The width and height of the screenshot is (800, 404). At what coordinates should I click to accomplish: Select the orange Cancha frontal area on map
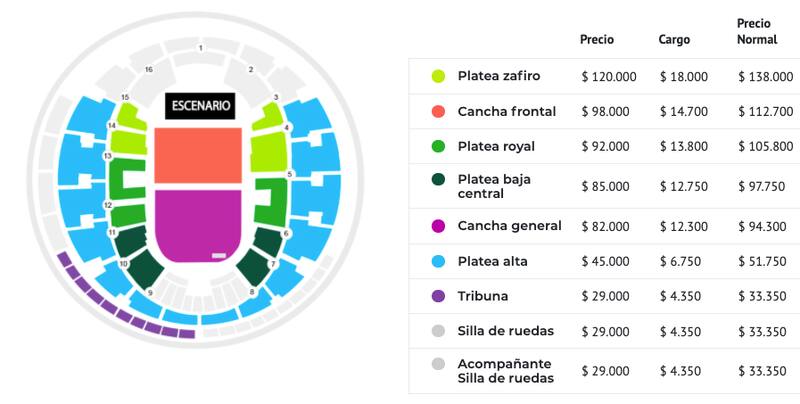pos(199,156)
